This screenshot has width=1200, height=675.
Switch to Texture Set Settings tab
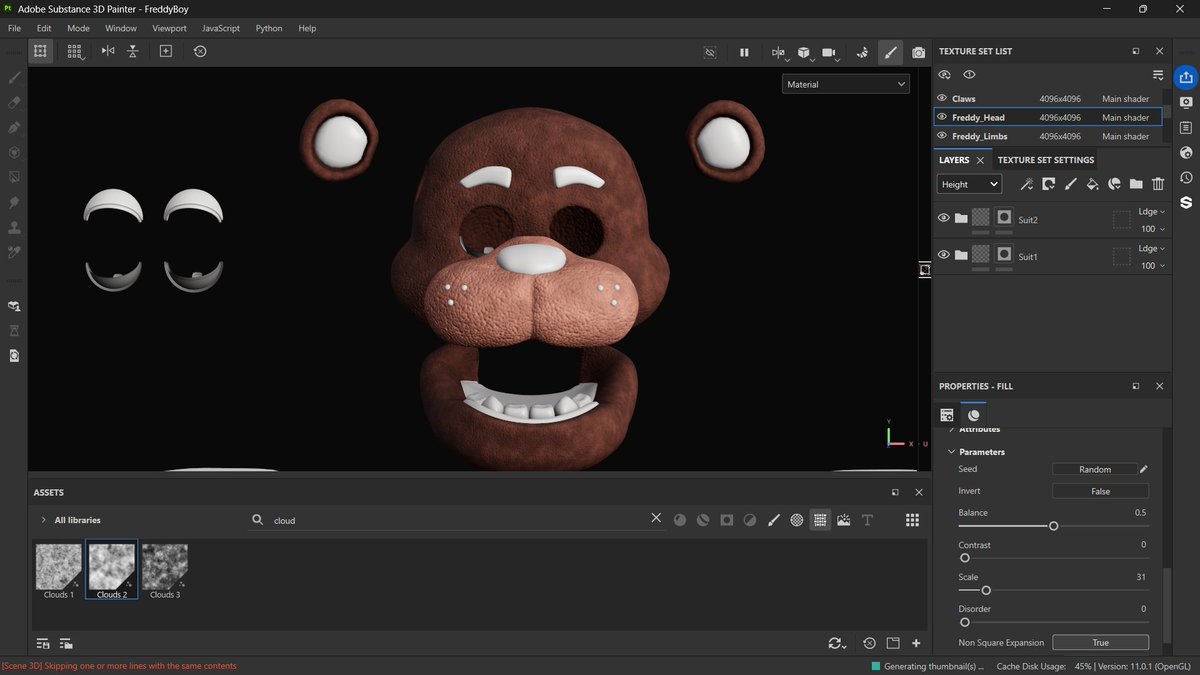1046,160
